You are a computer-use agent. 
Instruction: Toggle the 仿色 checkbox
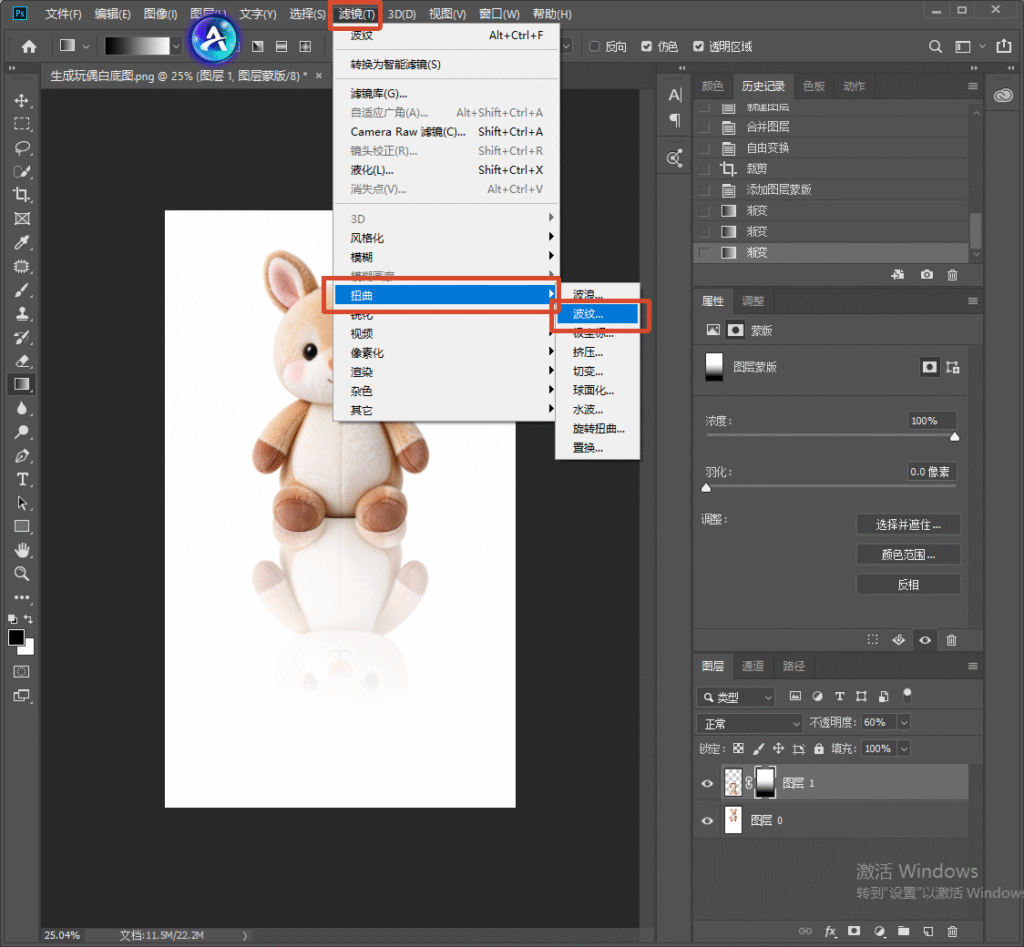click(647, 46)
